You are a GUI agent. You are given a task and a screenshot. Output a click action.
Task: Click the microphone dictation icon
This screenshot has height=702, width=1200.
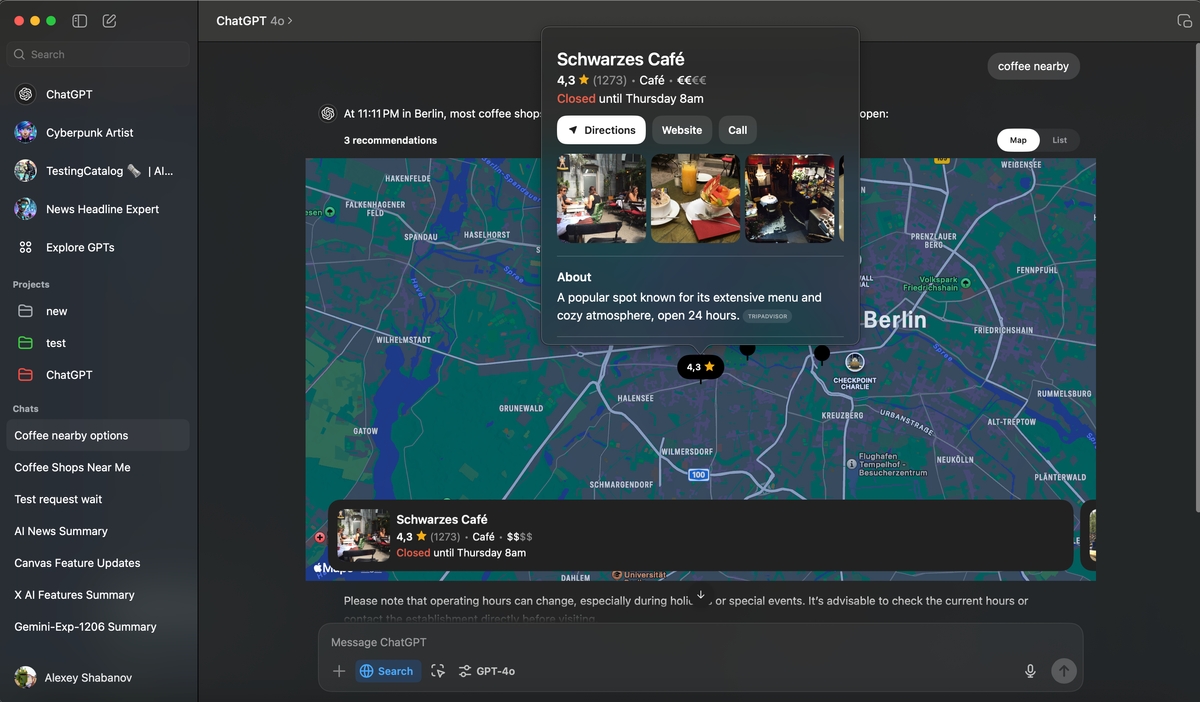pos(1030,671)
